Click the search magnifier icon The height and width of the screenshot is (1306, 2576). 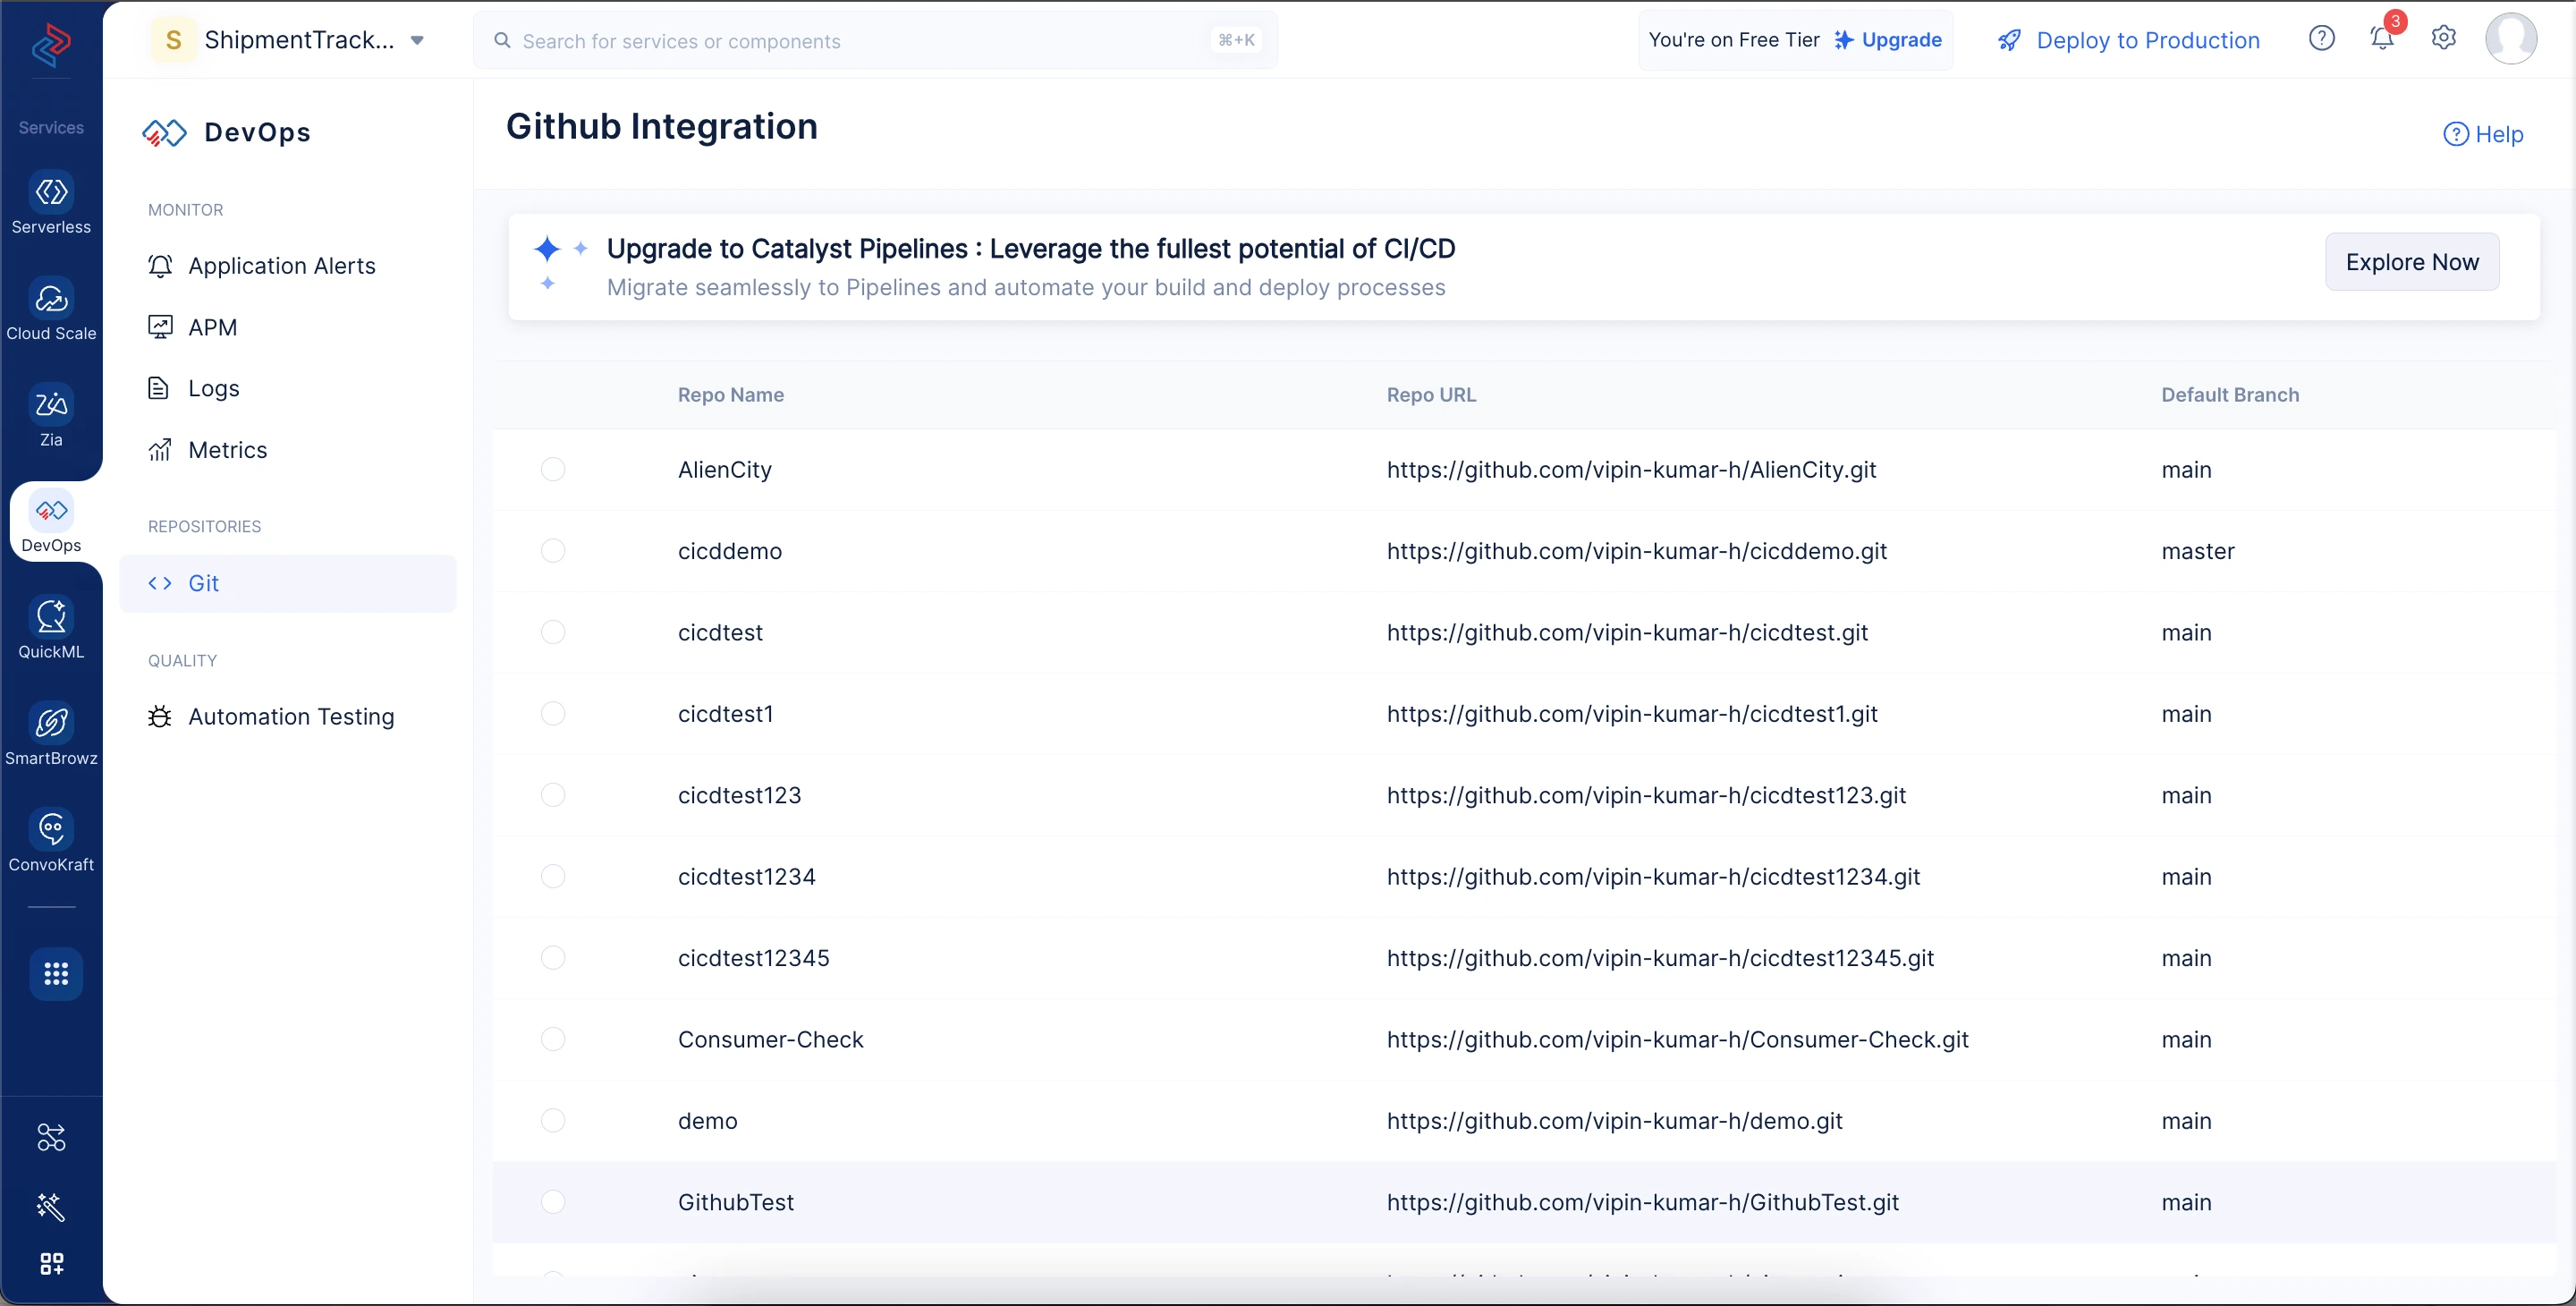pos(502,40)
